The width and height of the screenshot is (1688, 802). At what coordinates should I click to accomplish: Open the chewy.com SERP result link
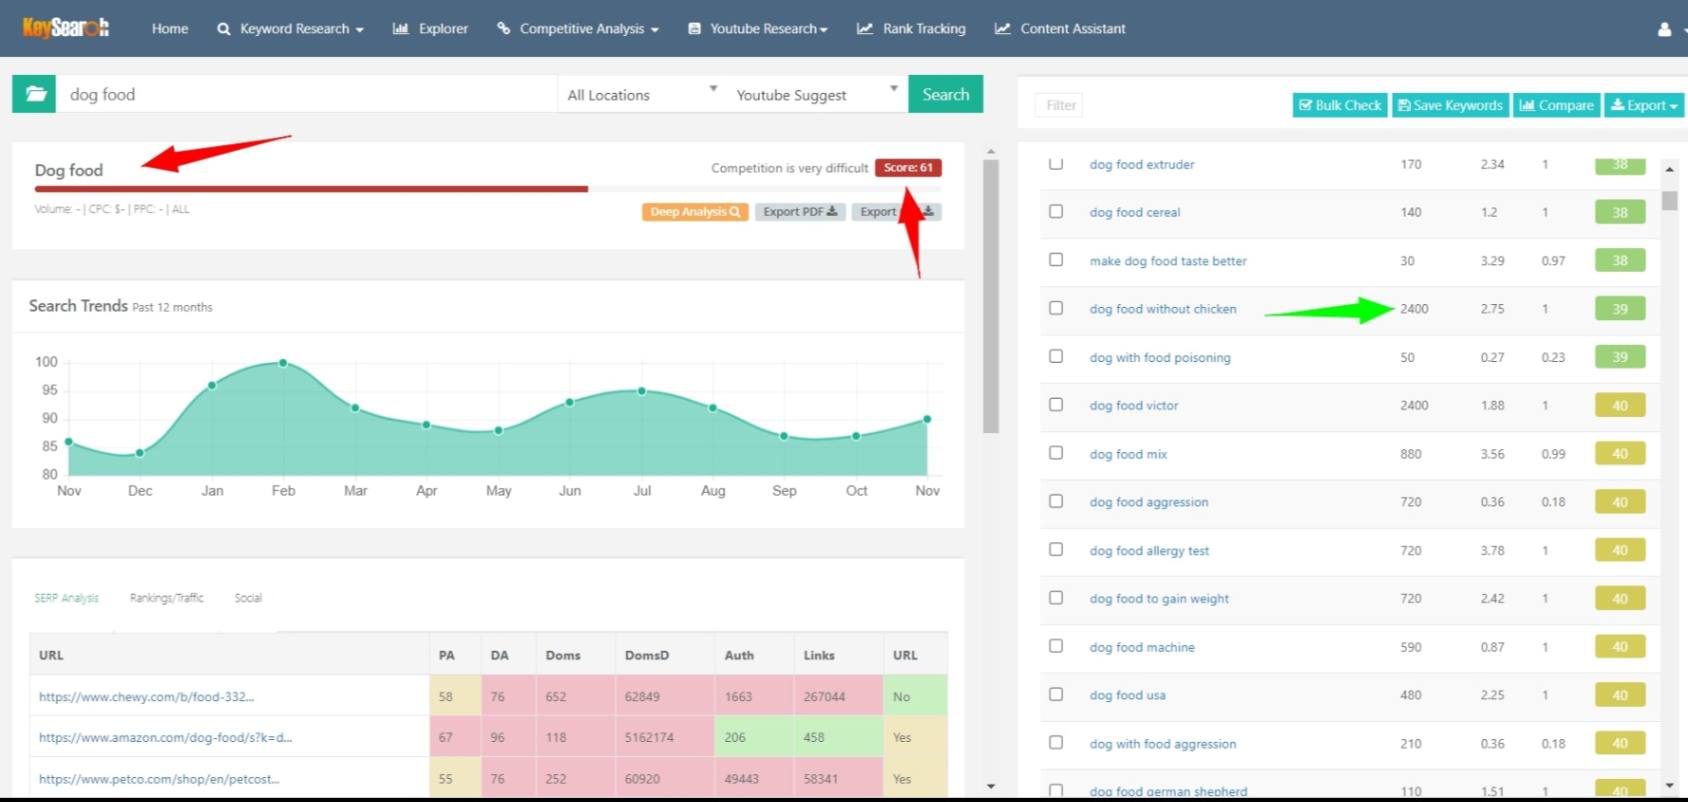tap(146, 697)
